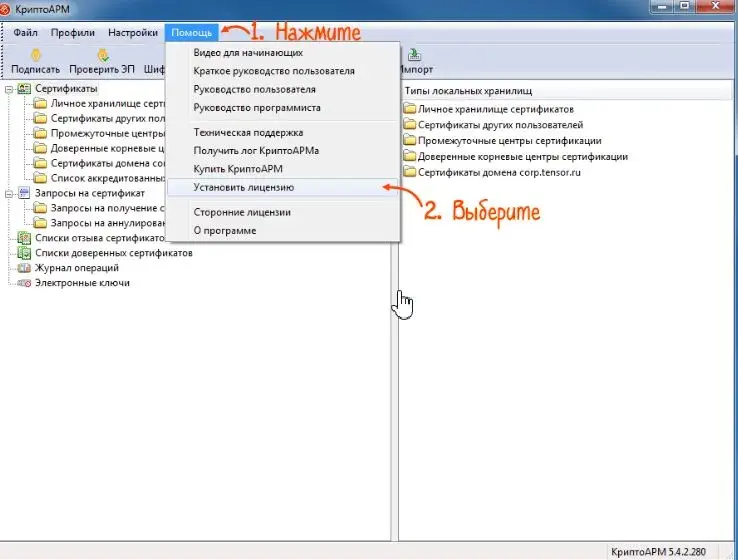Click the Подписать toolbar icon

click(36, 55)
